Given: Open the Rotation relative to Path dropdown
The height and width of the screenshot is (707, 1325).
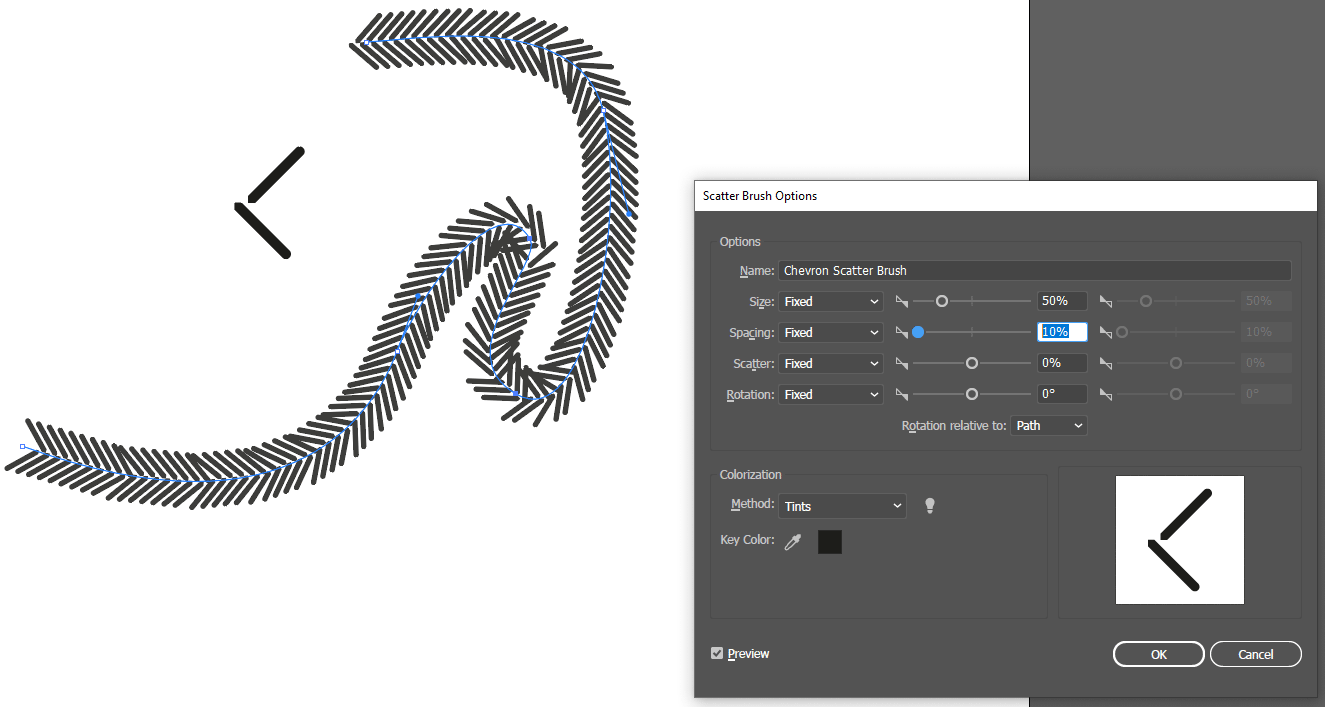Looking at the screenshot, I should [x=1048, y=425].
